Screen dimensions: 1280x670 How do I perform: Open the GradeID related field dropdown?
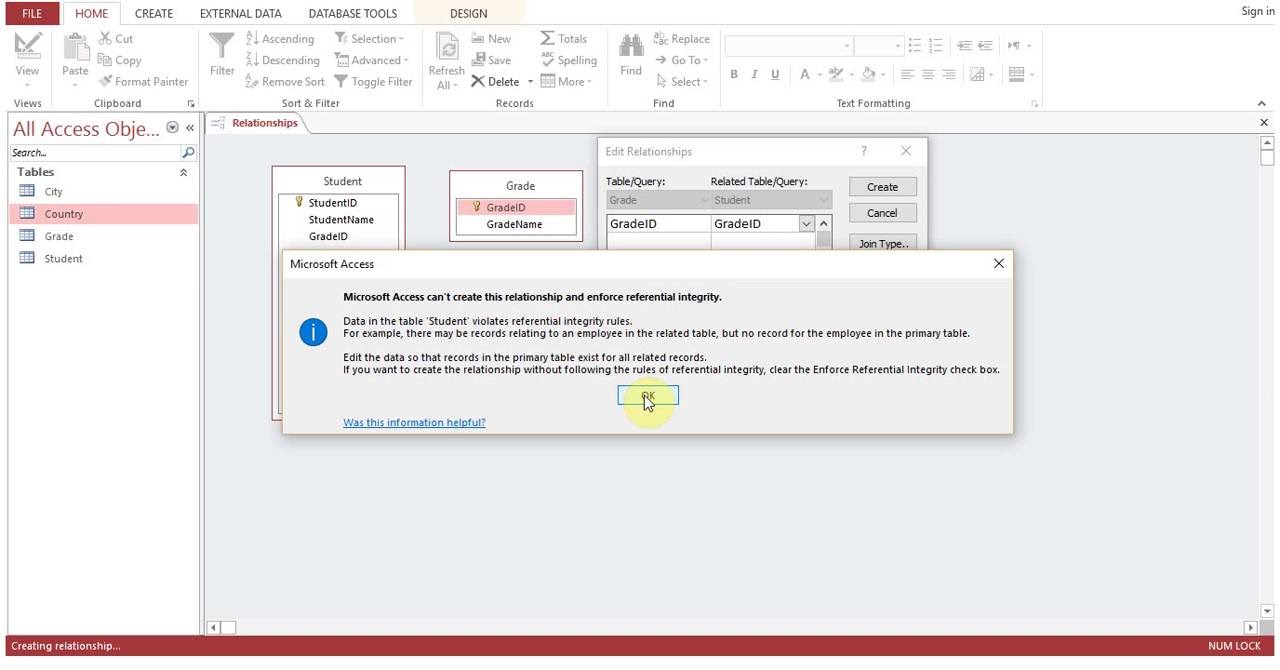pos(806,224)
